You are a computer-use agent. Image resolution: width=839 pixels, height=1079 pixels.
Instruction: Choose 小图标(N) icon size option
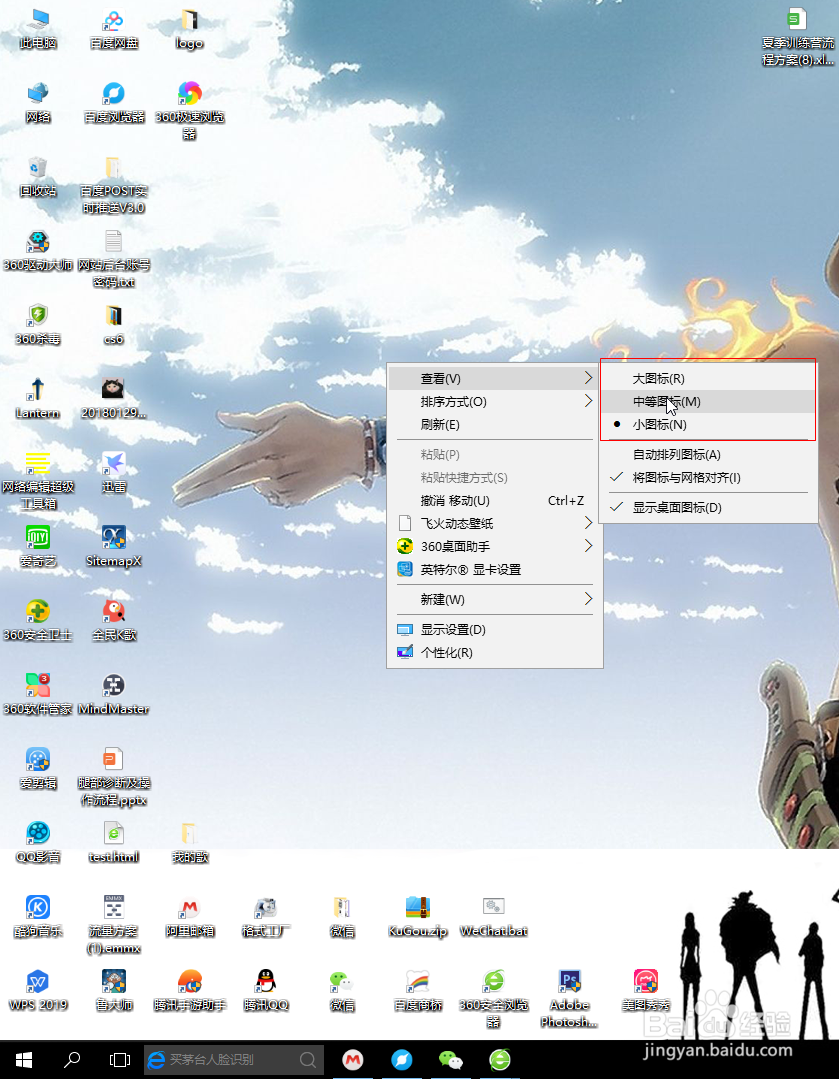(708, 425)
